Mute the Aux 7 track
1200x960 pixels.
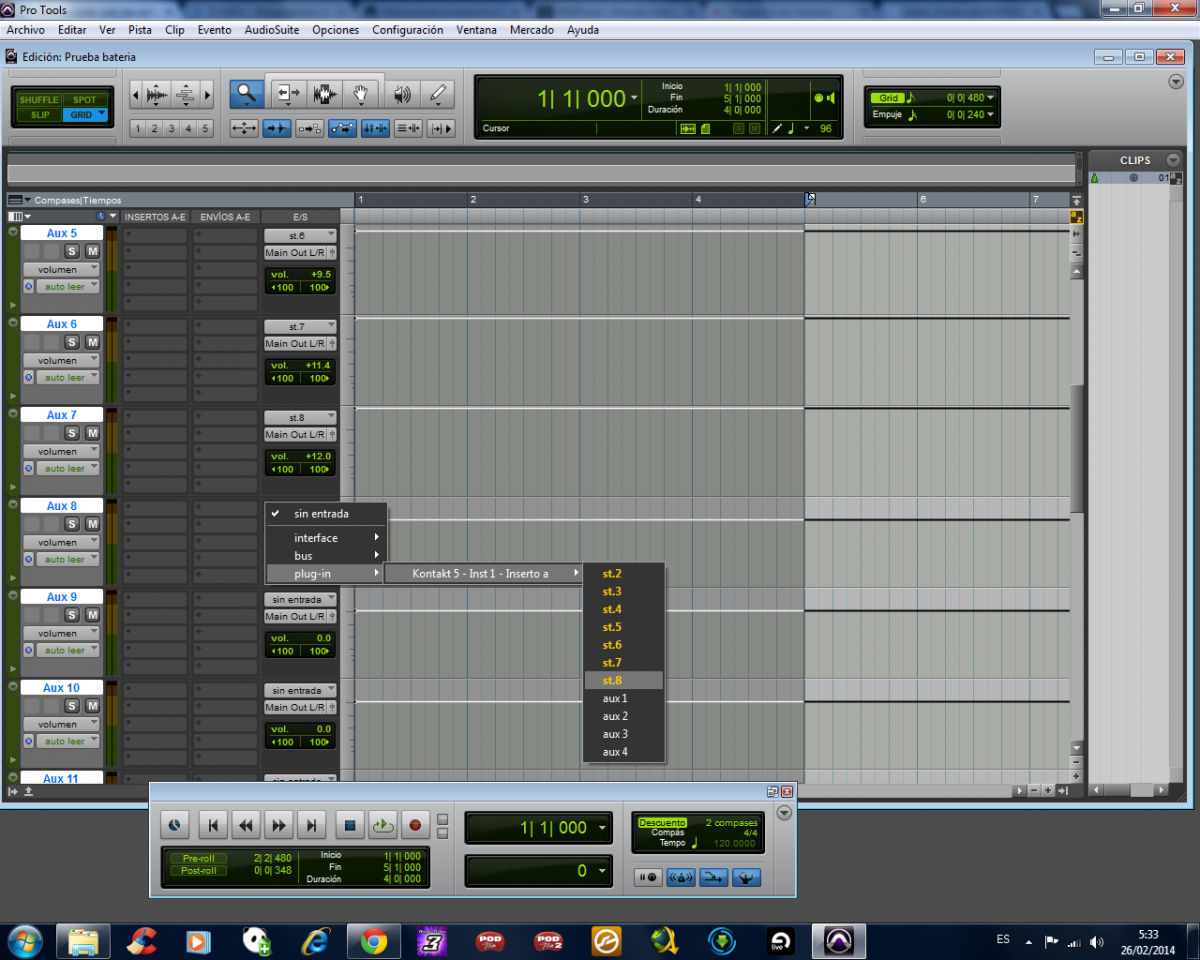pyautogui.click(x=92, y=433)
